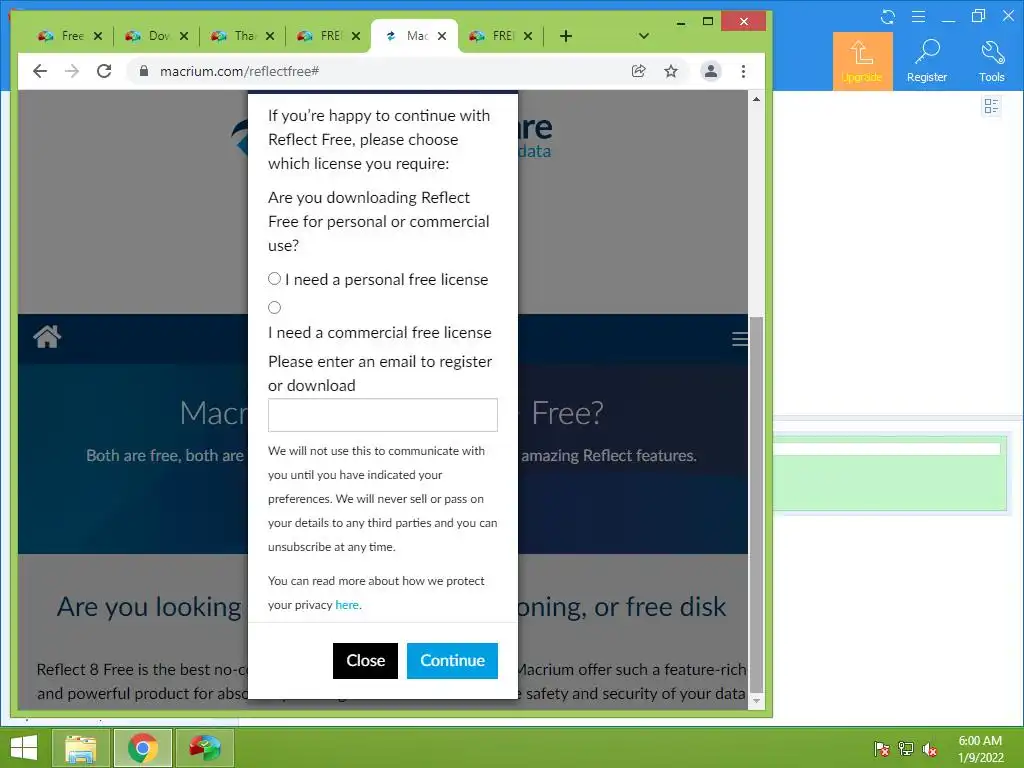The width and height of the screenshot is (1024, 768).
Task: Click the address bar URL text
Action: click(x=239, y=71)
